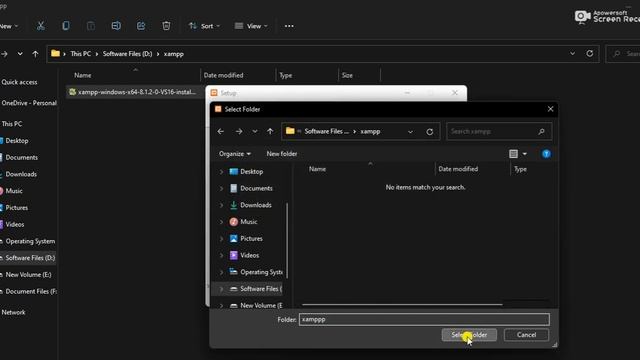
Task: Select Pictures in the dialog tree
Action: click(x=251, y=238)
